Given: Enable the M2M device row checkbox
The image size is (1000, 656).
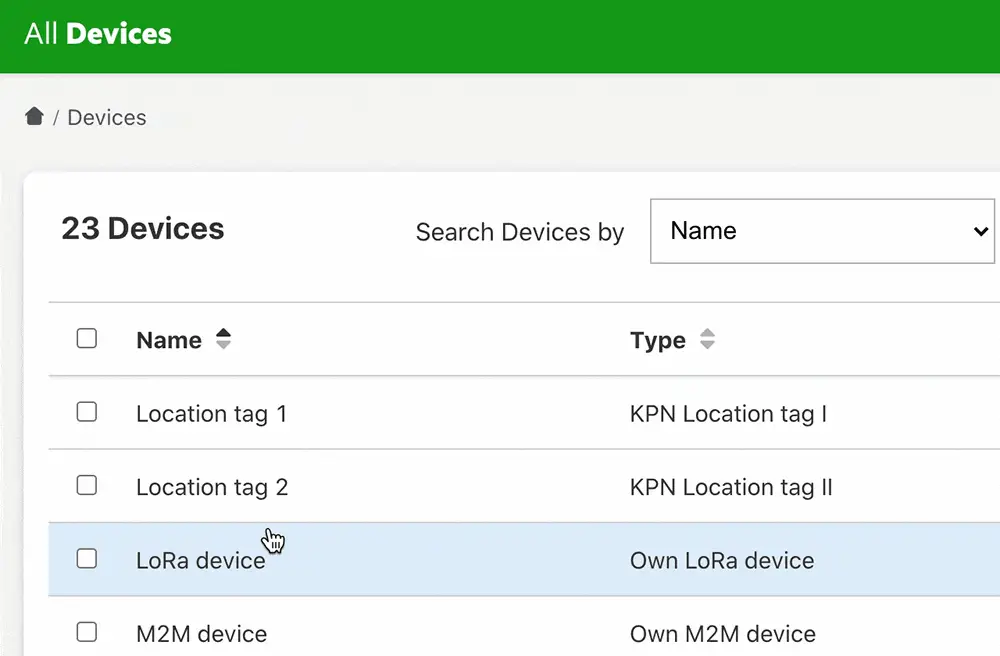Looking at the screenshot, I should pos(87,632).
